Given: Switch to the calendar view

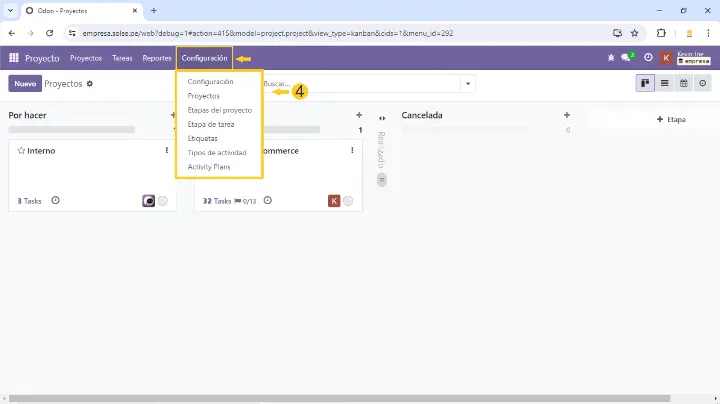Looking at the screenshot, I should coord(684,83).
